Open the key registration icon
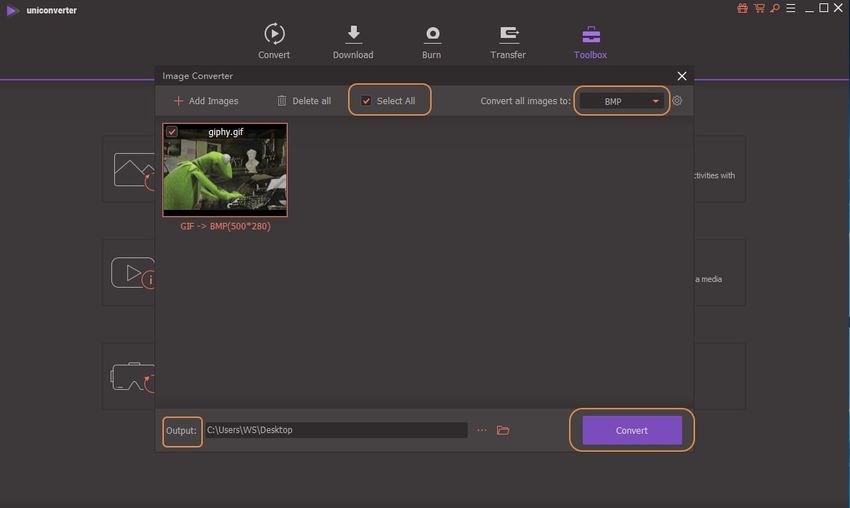 [774, 8]
